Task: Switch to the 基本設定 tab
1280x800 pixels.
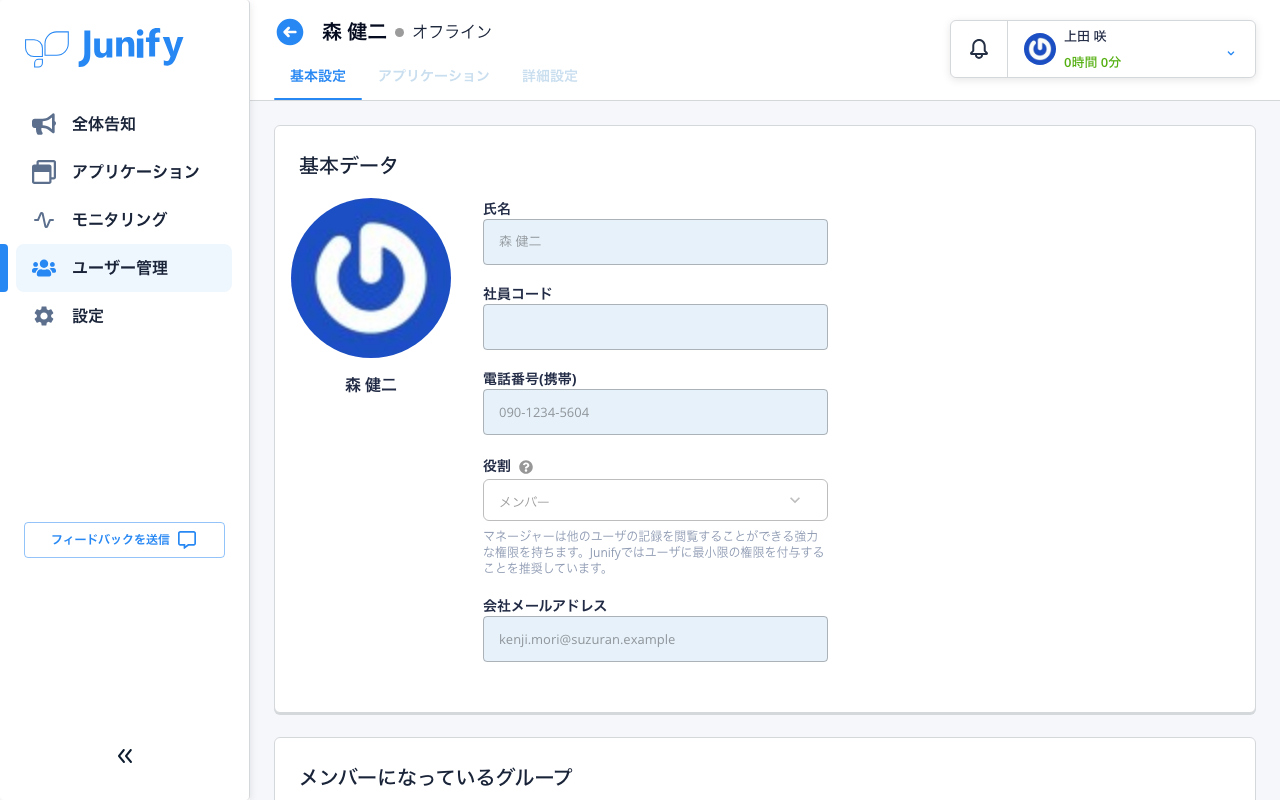Action: (318, 76)
